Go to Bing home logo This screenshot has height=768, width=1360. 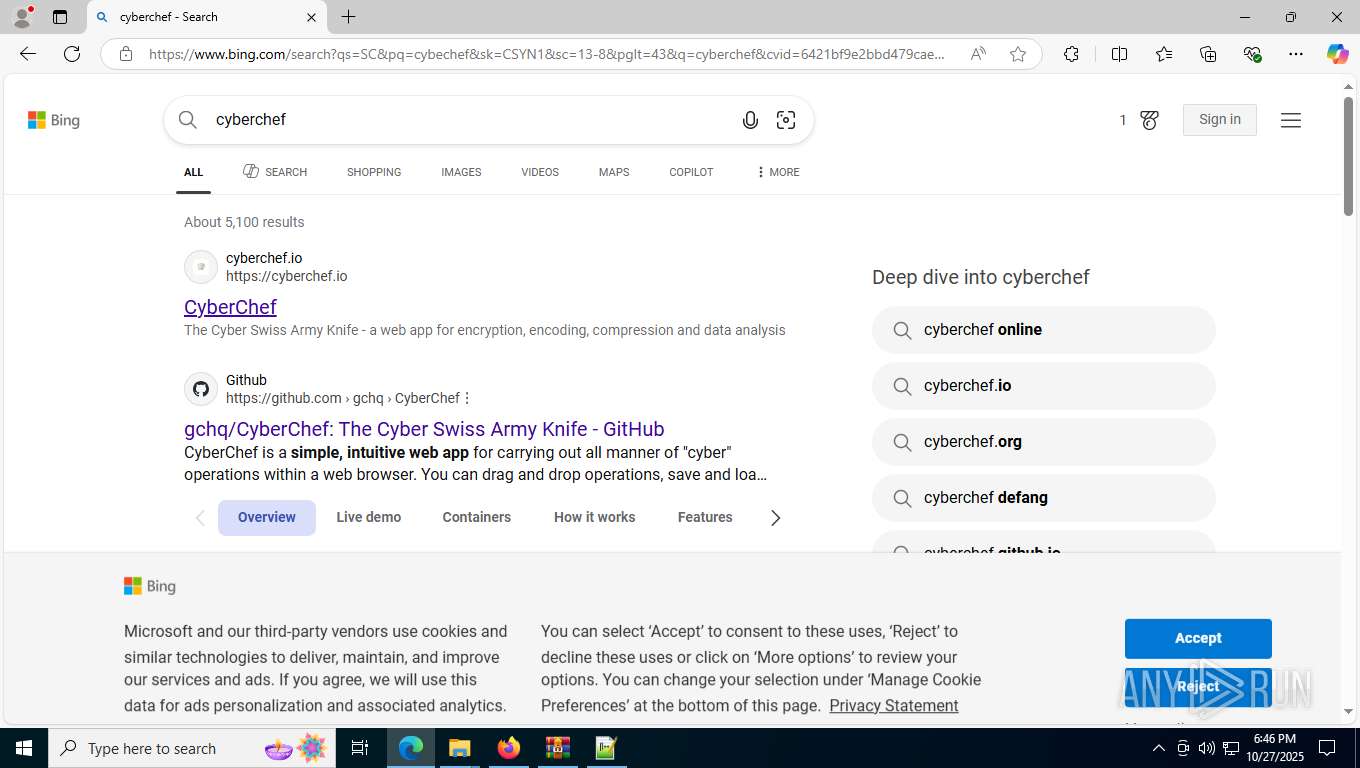click(x=54, y=120)
